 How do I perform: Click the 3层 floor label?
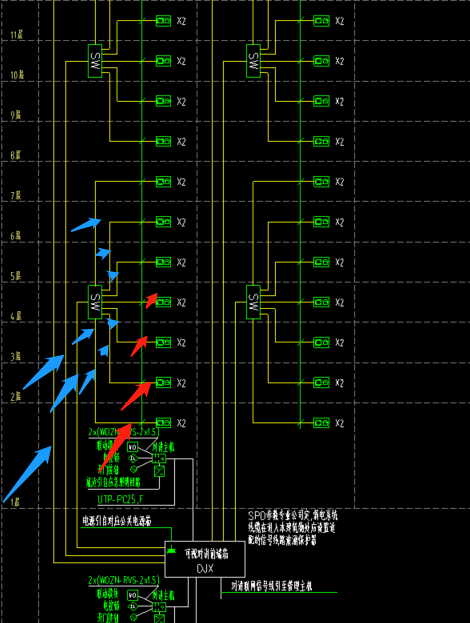click(x=15, y=356)
